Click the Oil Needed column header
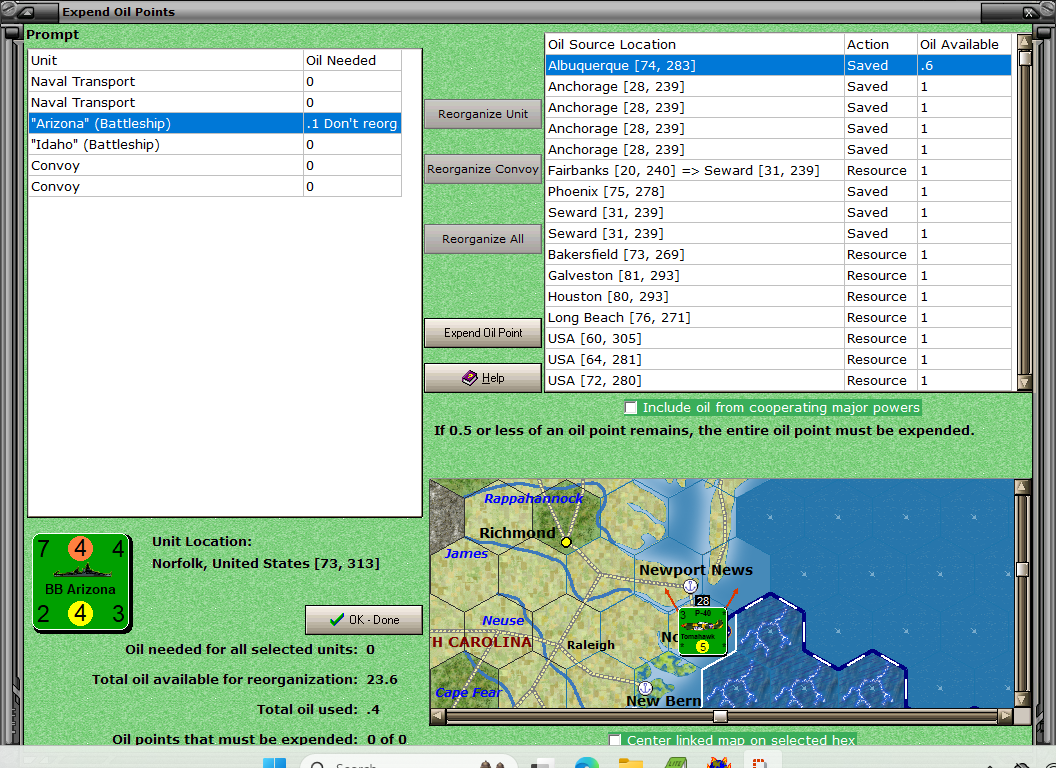The image size is (1056, 768). 352,60
